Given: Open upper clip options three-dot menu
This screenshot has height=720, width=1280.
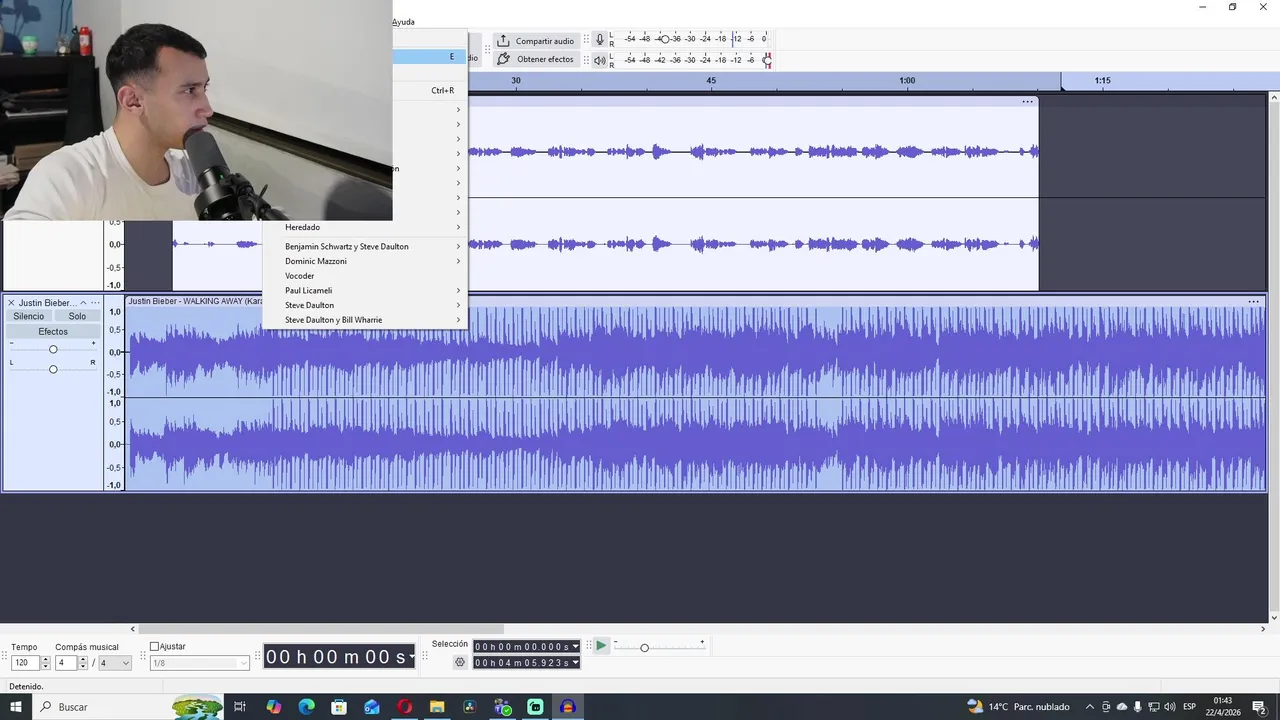Looking at the screenshot, I should 1027,102.
